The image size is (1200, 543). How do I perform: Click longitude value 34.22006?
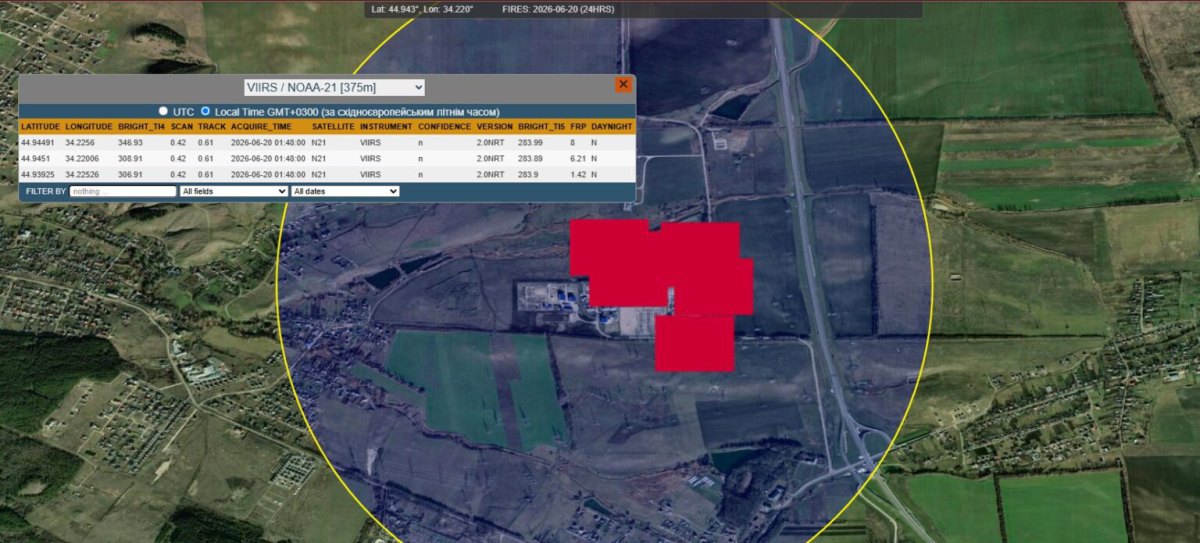click(82, 158)
